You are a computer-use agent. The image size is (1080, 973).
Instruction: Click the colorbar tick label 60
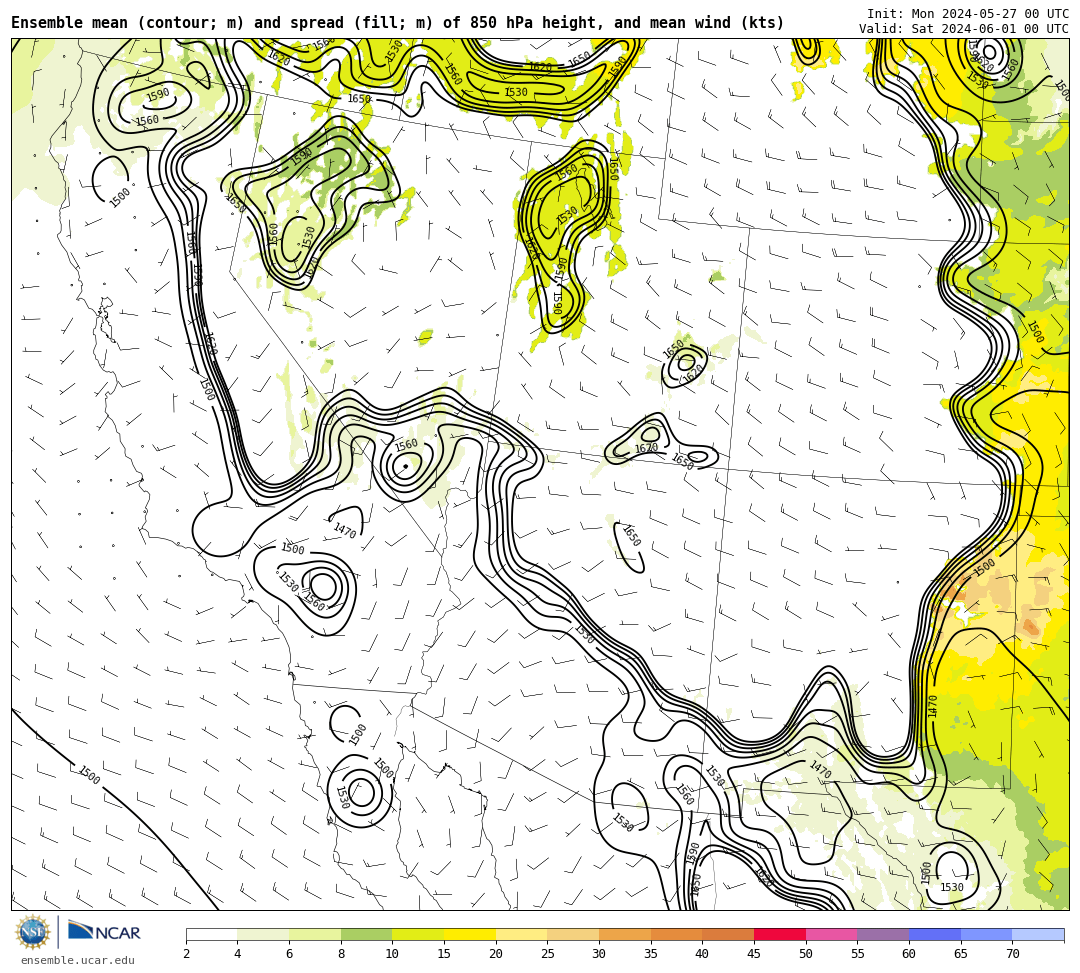click(x=909, y=954)
